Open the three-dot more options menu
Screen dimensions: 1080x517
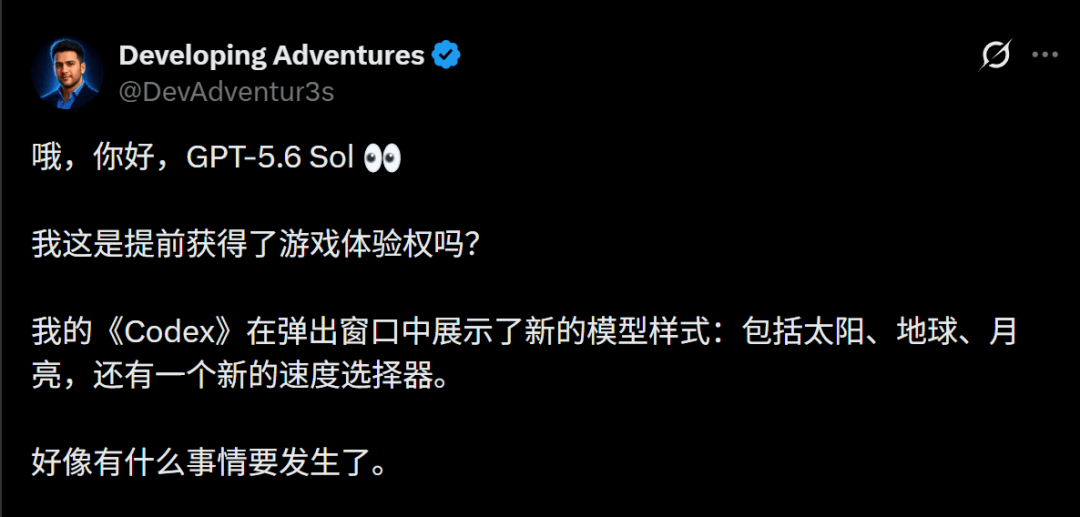[1045, 55]
